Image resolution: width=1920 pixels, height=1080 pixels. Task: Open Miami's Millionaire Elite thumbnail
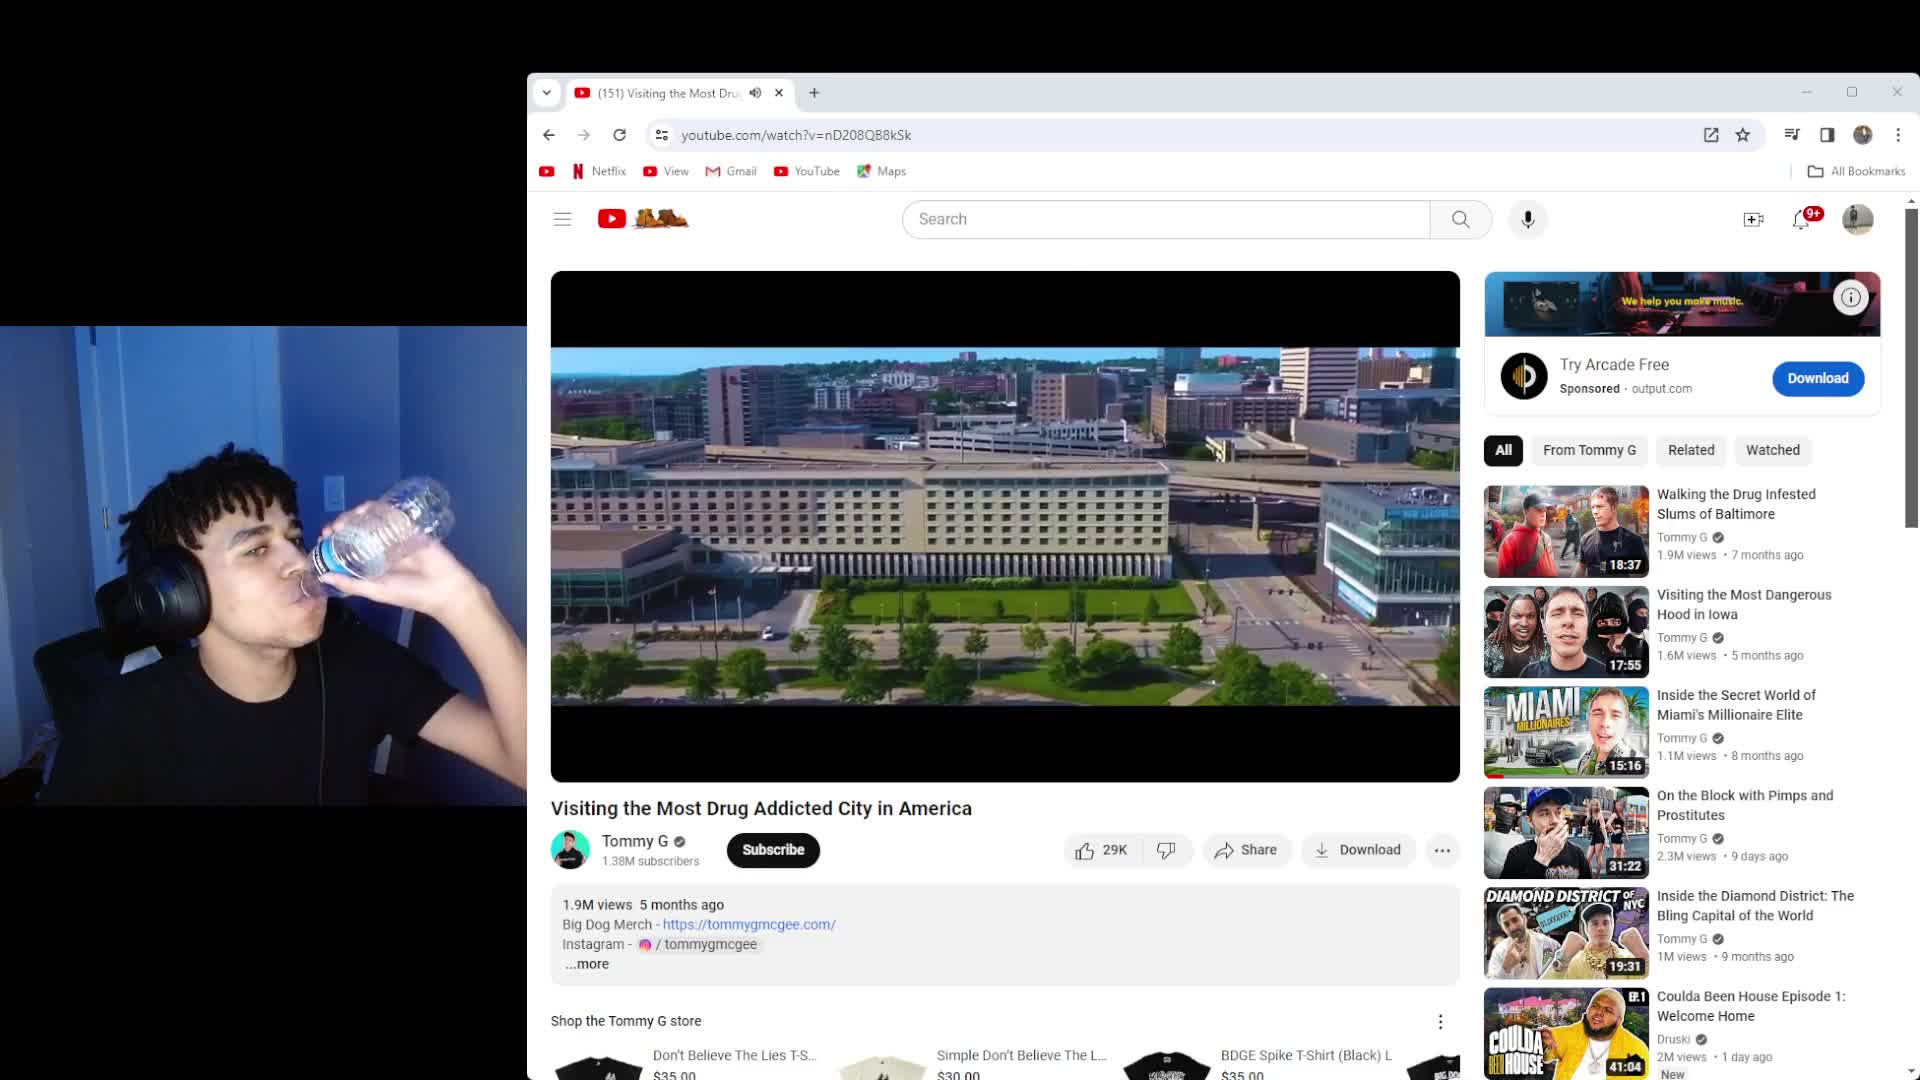click(1566, 732)
